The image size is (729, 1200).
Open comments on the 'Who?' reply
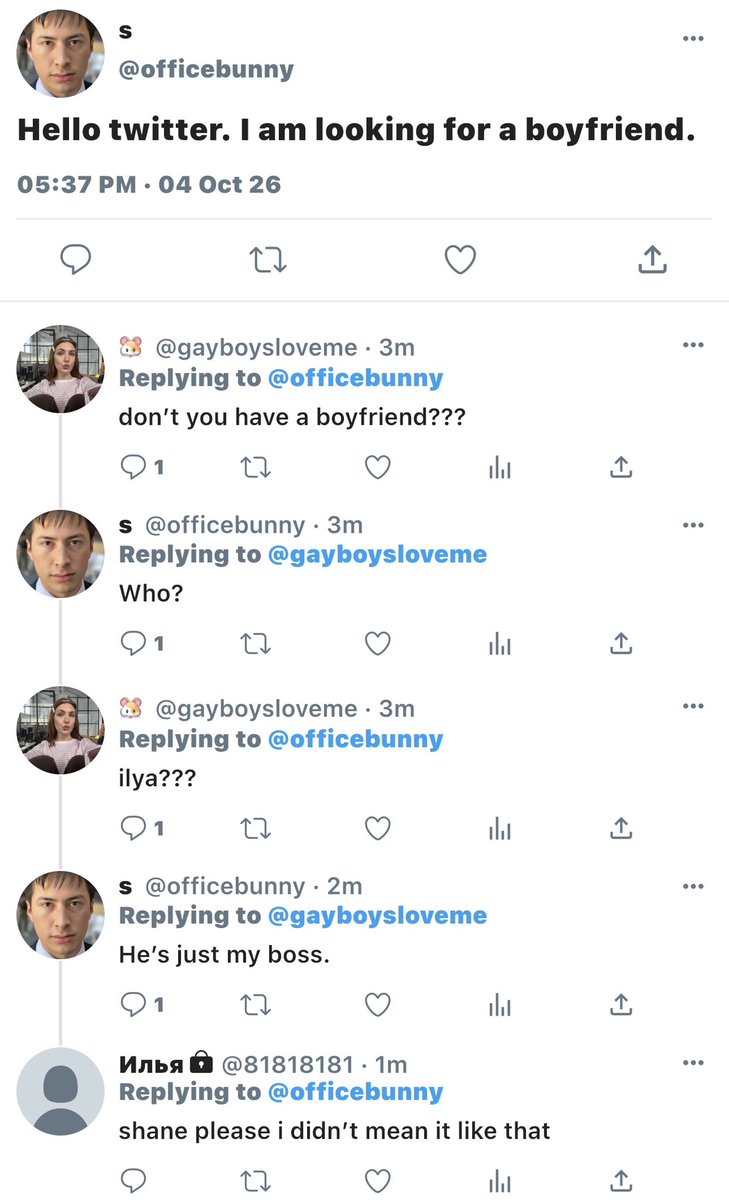coord(142,644)
